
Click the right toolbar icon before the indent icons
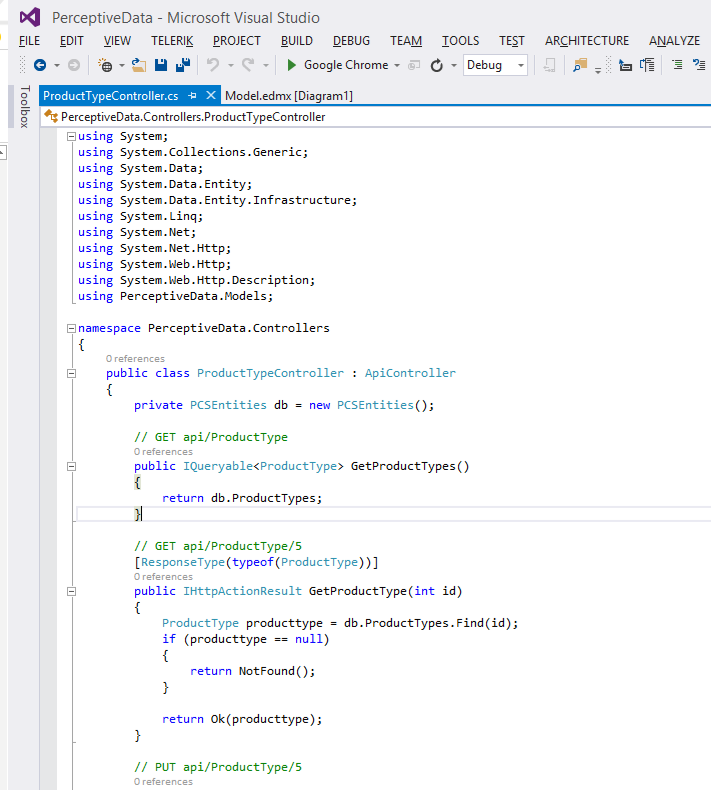647,65
